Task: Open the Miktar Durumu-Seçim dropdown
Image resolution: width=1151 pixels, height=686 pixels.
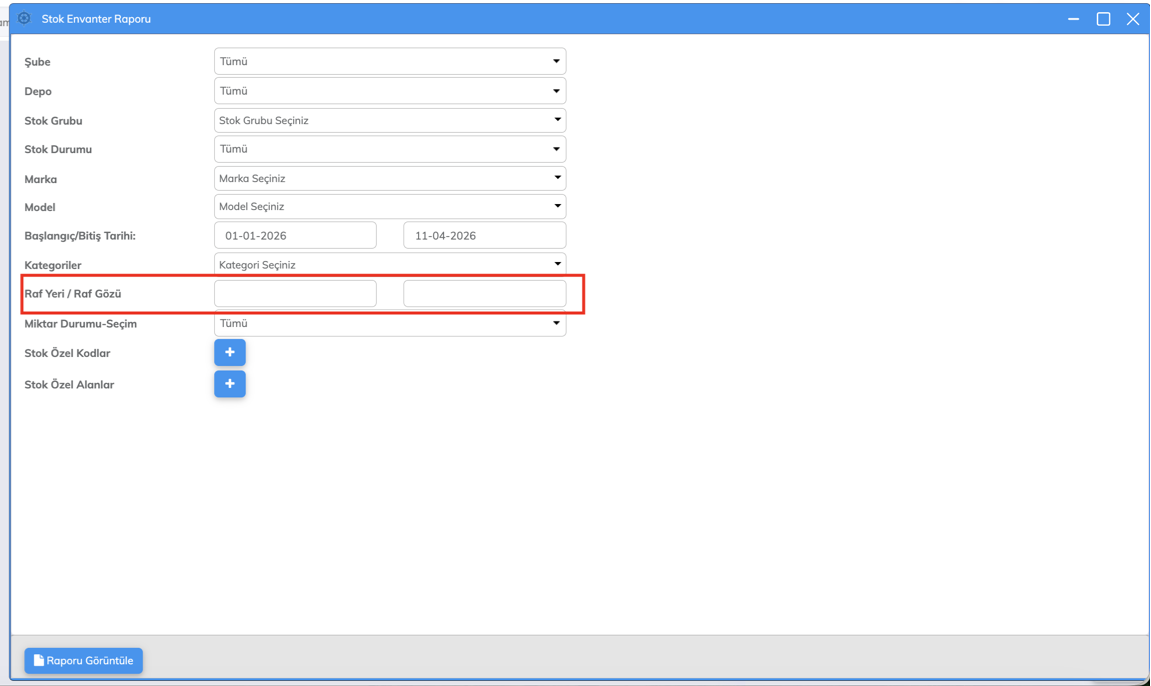Action: tap(389, 324)
